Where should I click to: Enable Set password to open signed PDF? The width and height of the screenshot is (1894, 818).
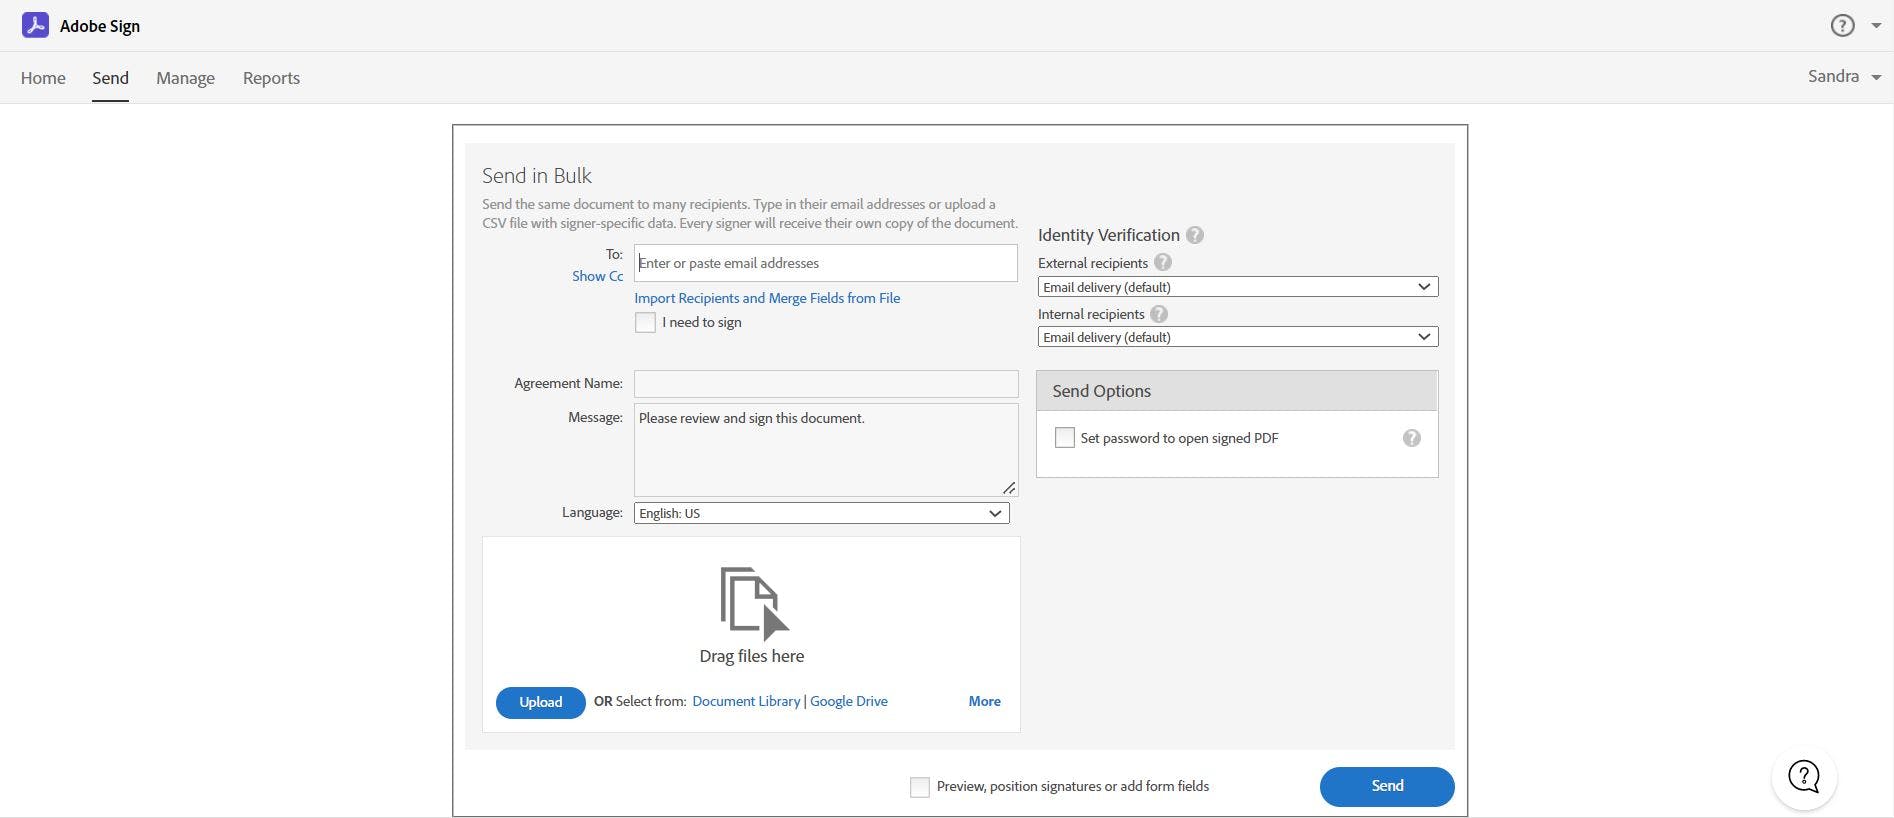pos(1065,438)
